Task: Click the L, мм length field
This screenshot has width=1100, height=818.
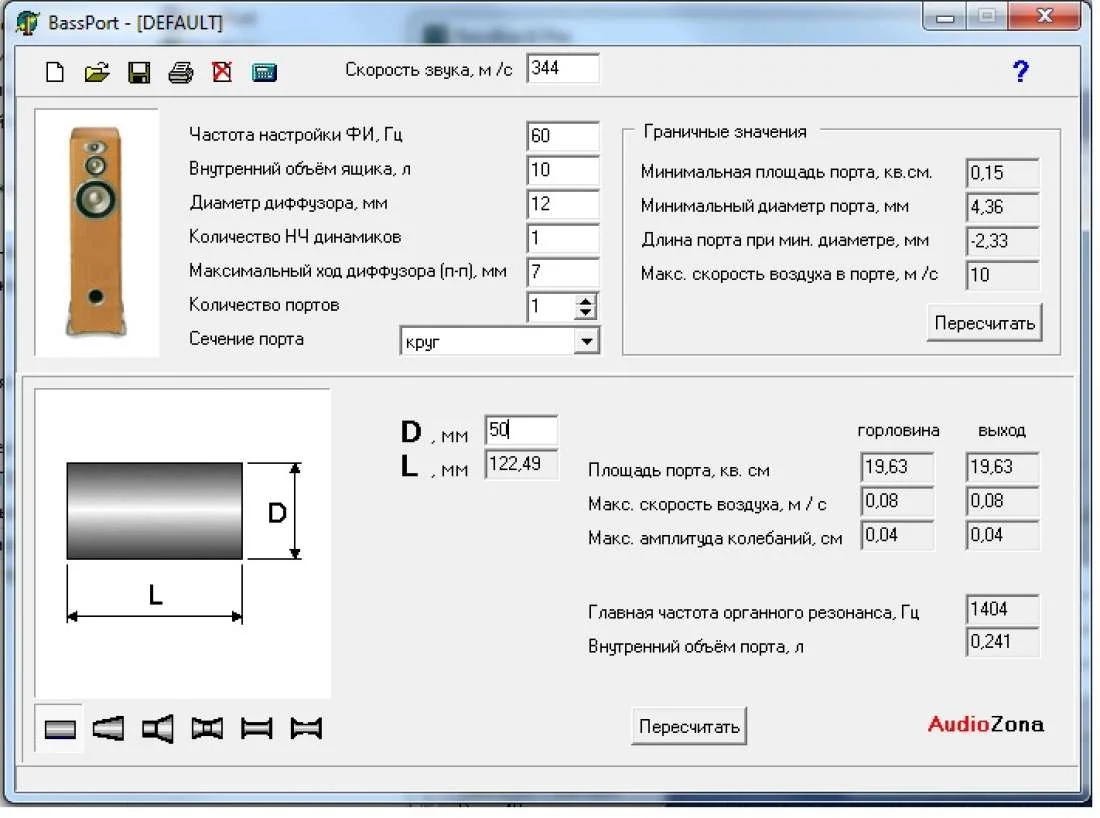Action: (521, 464)
